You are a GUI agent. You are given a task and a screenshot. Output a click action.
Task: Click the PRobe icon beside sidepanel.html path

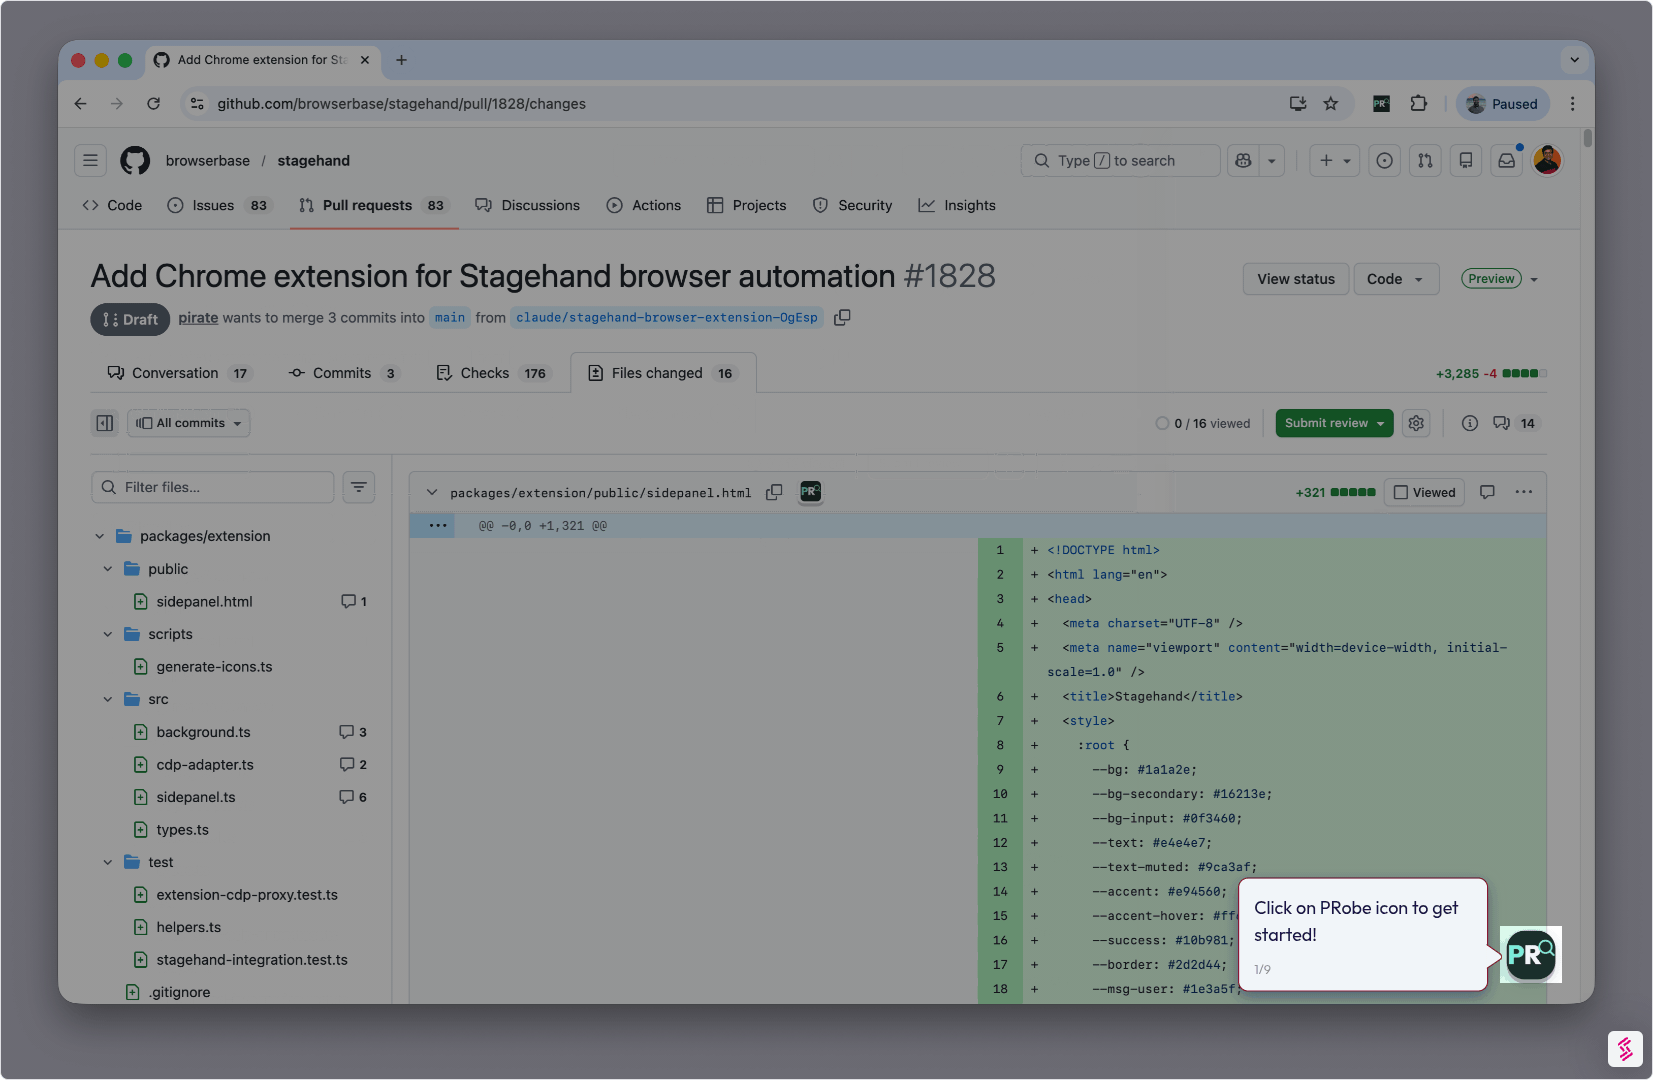pyautogui.click(x=810, y=491)
